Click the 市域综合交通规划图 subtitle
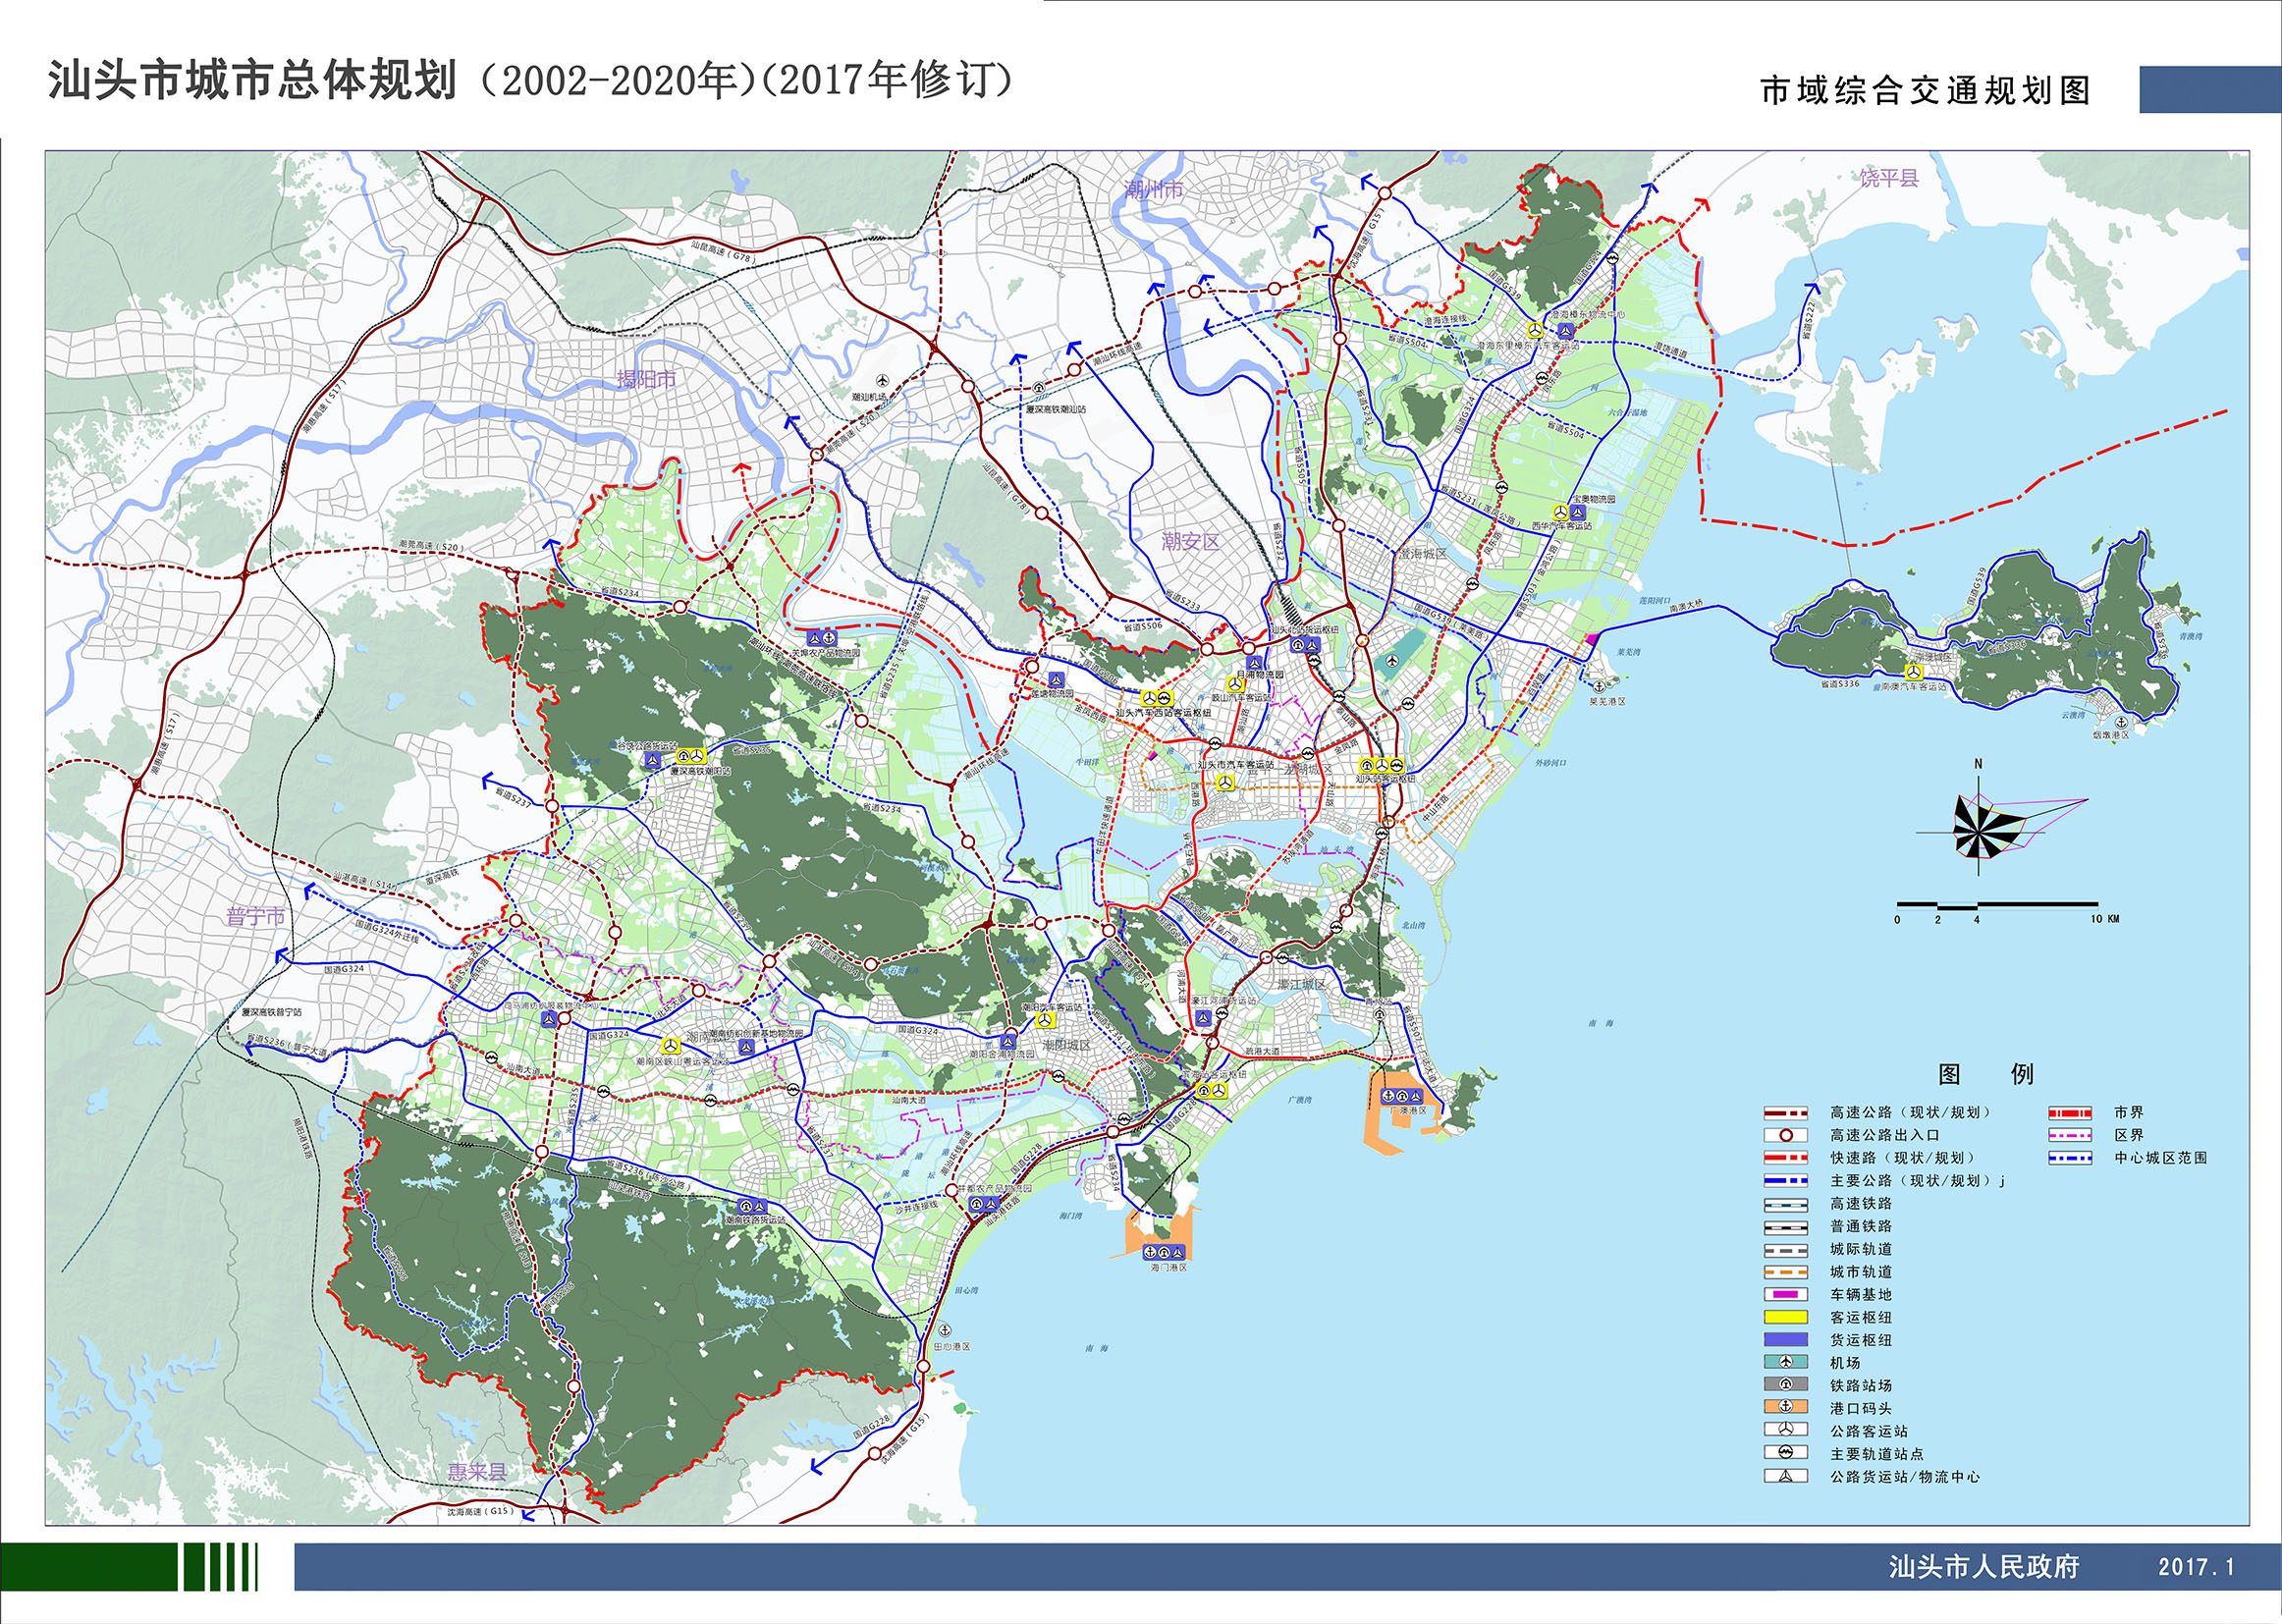The image size is (2282, 1624). coord(1925,91)
